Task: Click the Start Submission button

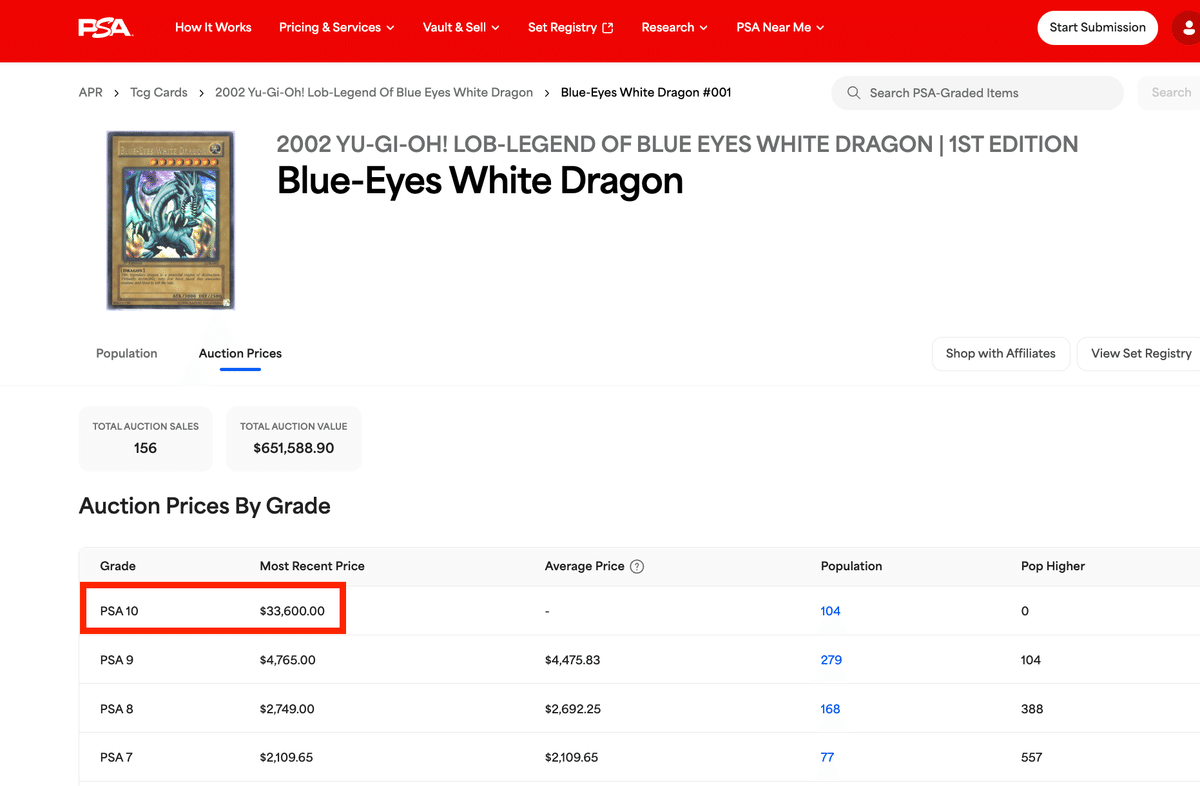Action: [1098, 28]
